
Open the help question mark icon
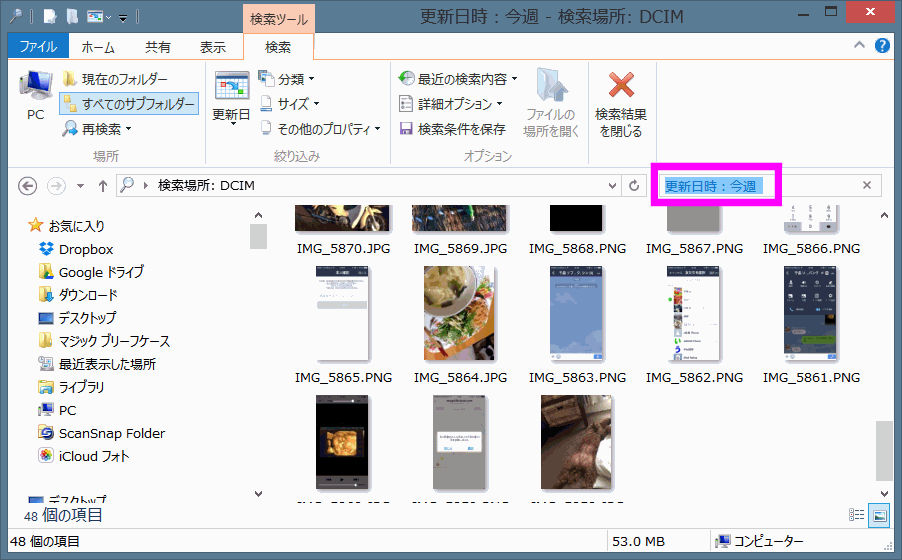[x=882, y=46]
